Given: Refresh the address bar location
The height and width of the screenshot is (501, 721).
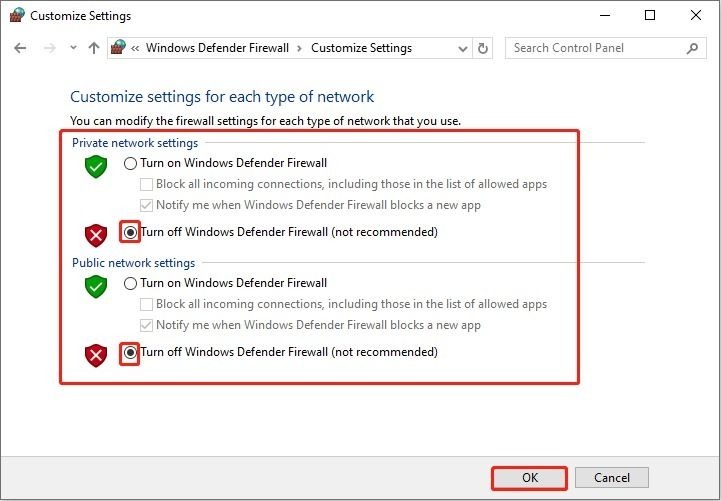Looking at the screenshot, I should tap(484, 48).
